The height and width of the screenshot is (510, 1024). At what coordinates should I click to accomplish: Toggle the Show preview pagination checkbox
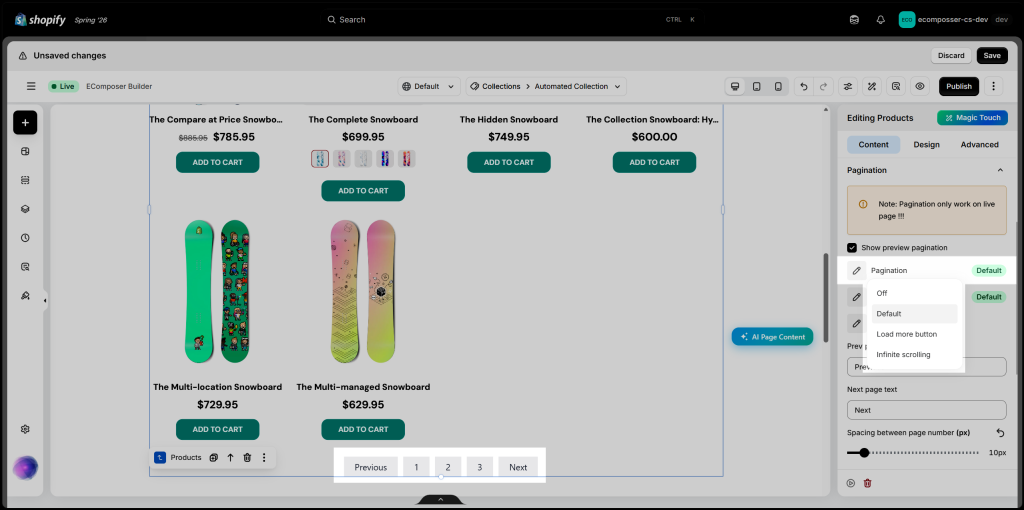point(852,247)
